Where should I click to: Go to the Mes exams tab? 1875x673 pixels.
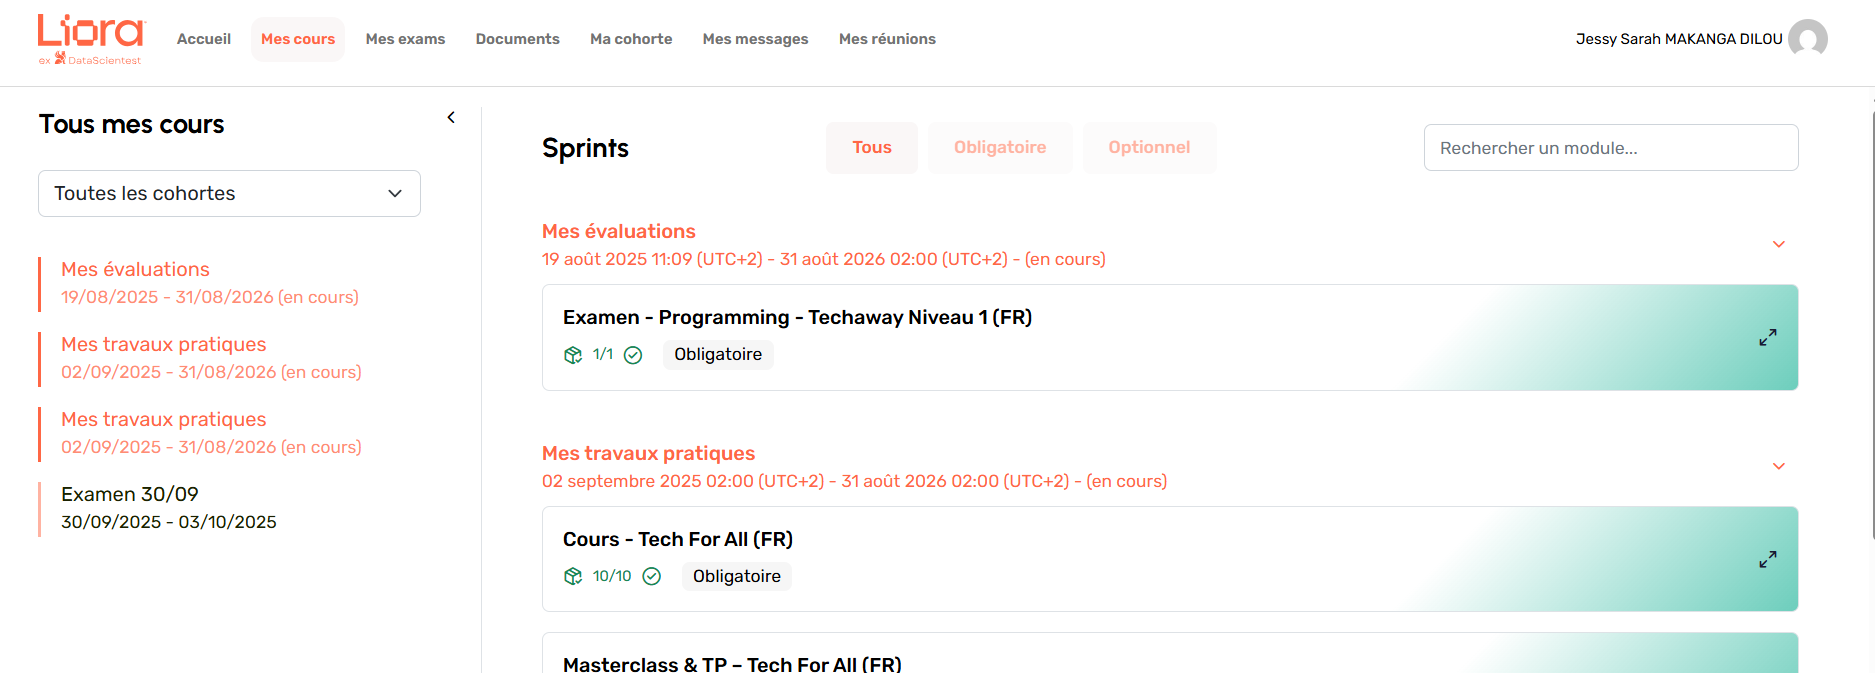click(x=405, y=39)
